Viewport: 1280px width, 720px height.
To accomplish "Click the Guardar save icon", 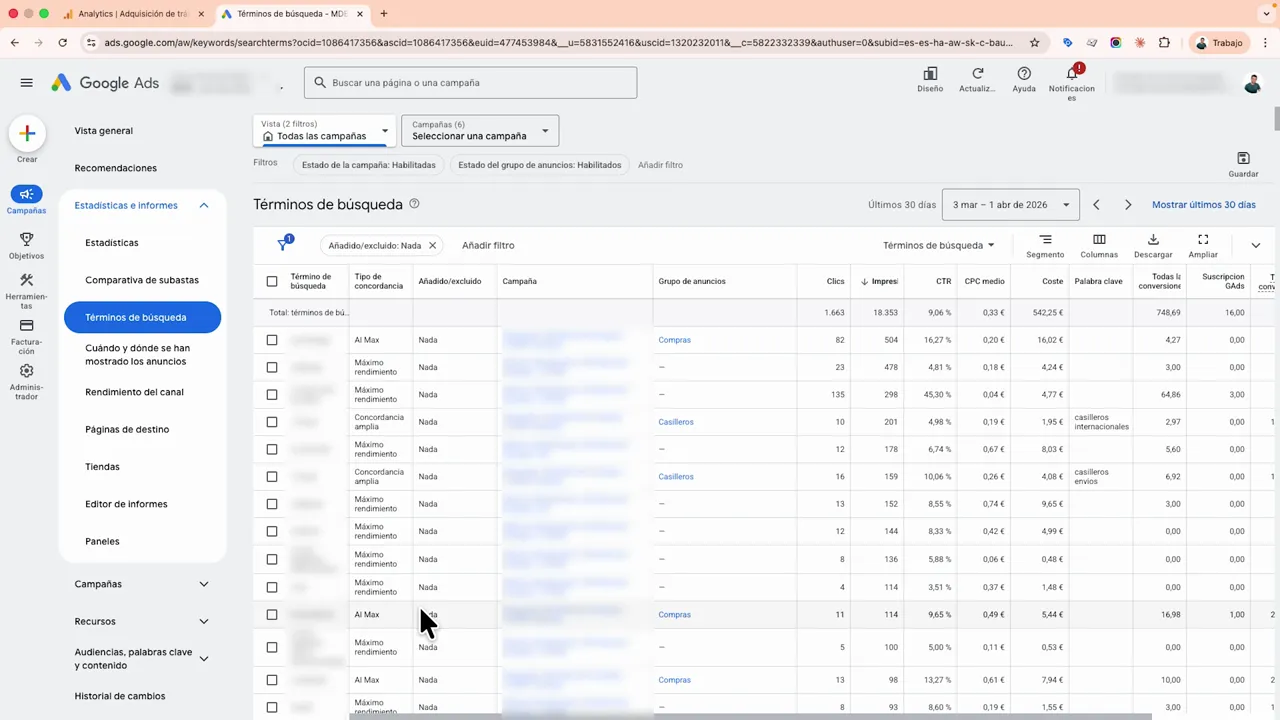I will [x=1243, y=158].
